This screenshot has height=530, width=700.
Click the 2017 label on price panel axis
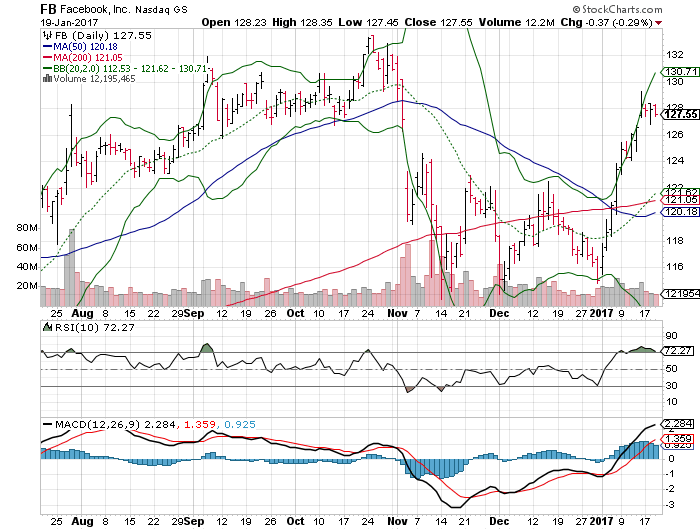point(601,313)
